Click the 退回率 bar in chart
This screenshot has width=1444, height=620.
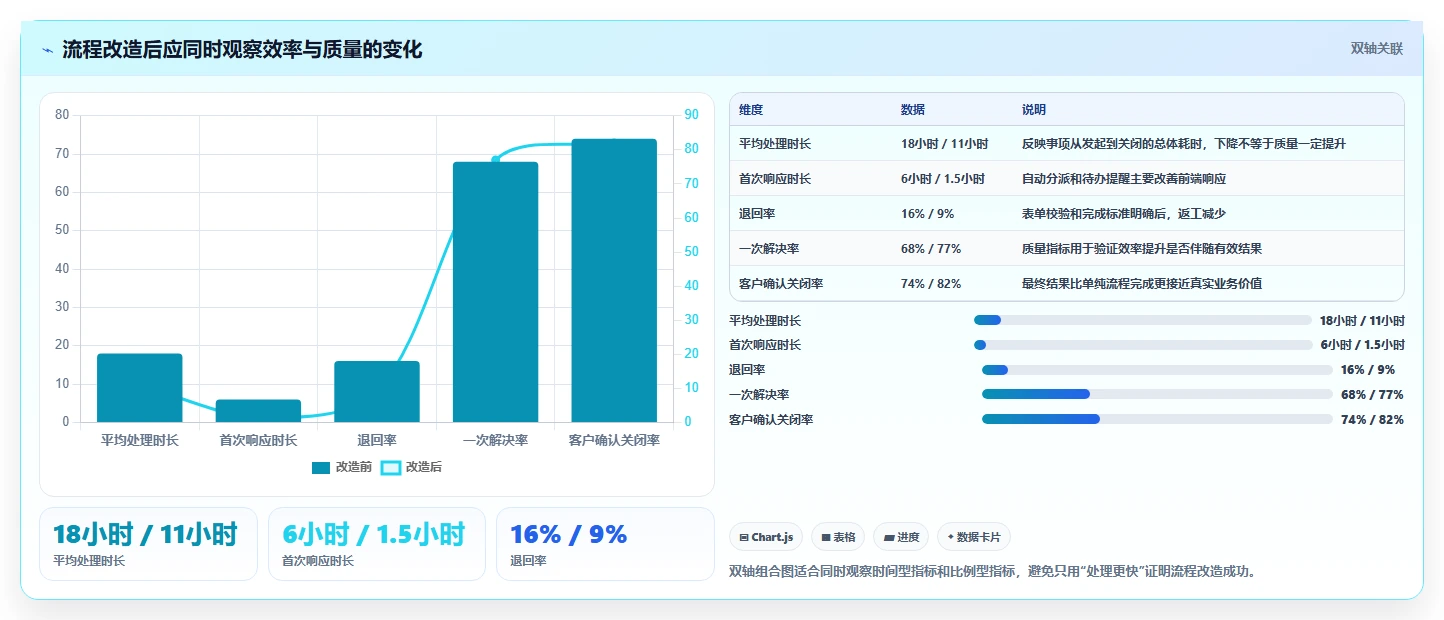377,392
